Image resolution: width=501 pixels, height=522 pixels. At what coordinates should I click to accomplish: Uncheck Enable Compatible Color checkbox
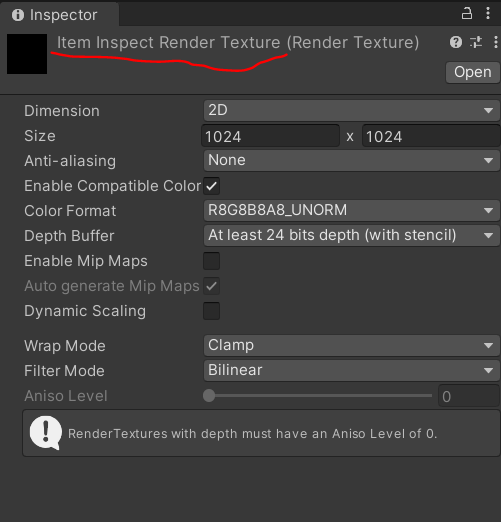click(x=211, y=186)
